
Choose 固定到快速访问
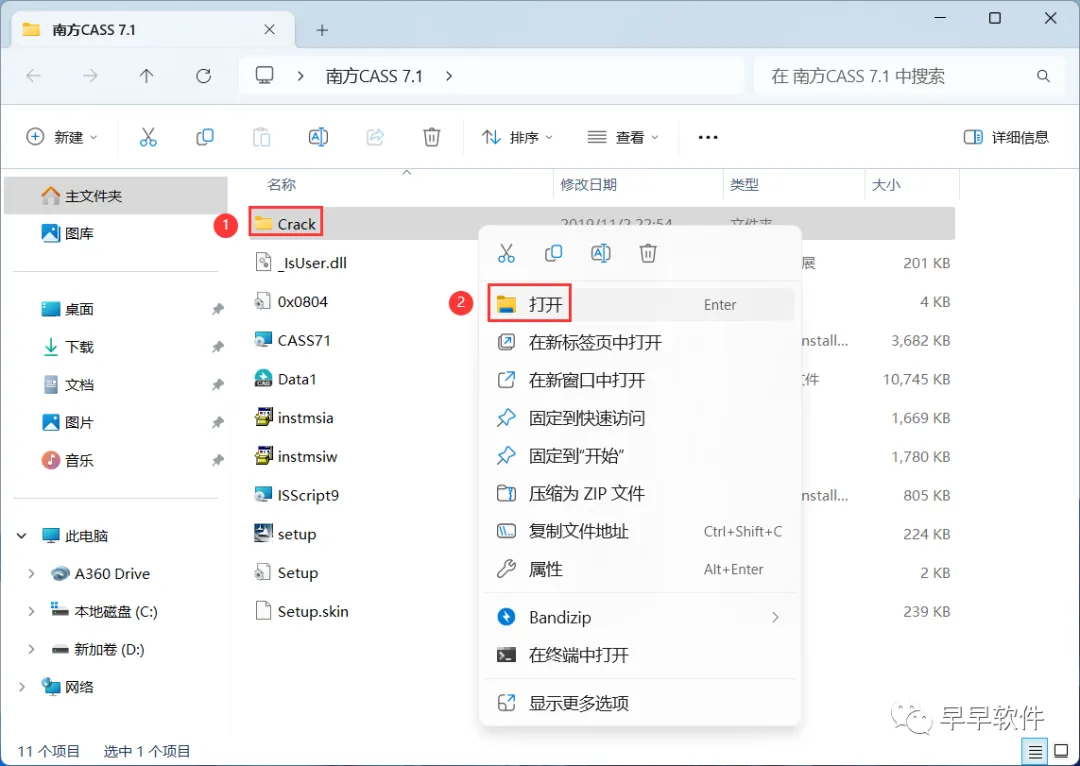640,418
